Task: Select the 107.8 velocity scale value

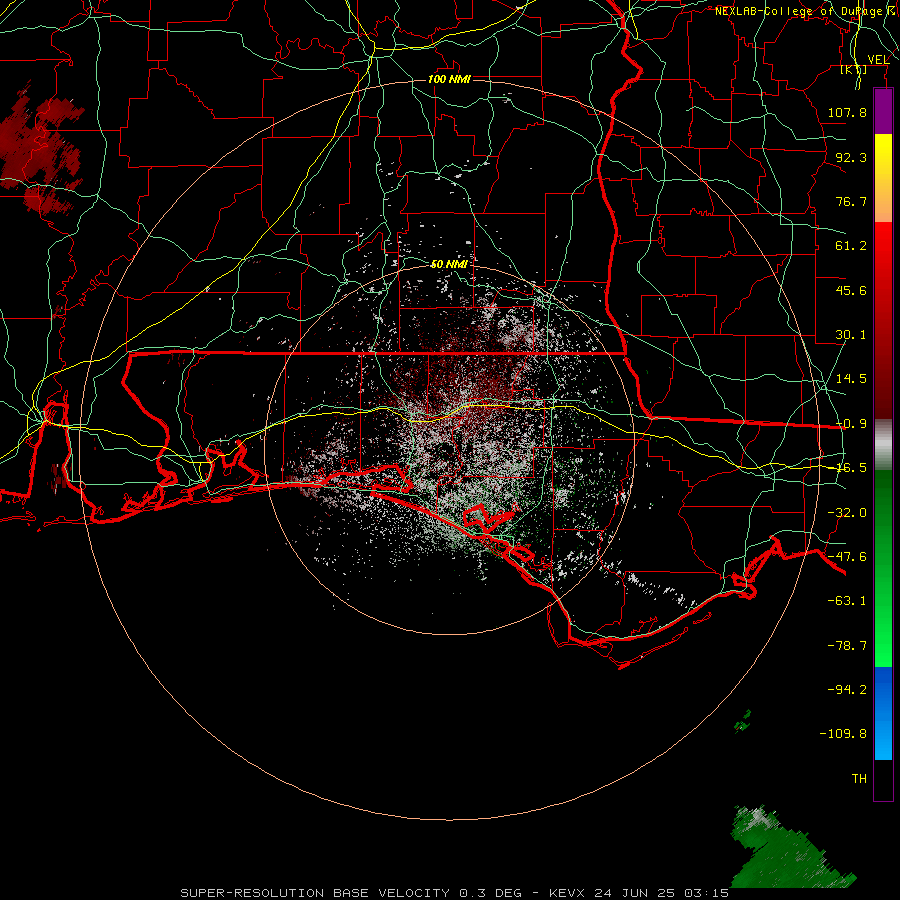Action: [x=847, y=112]
